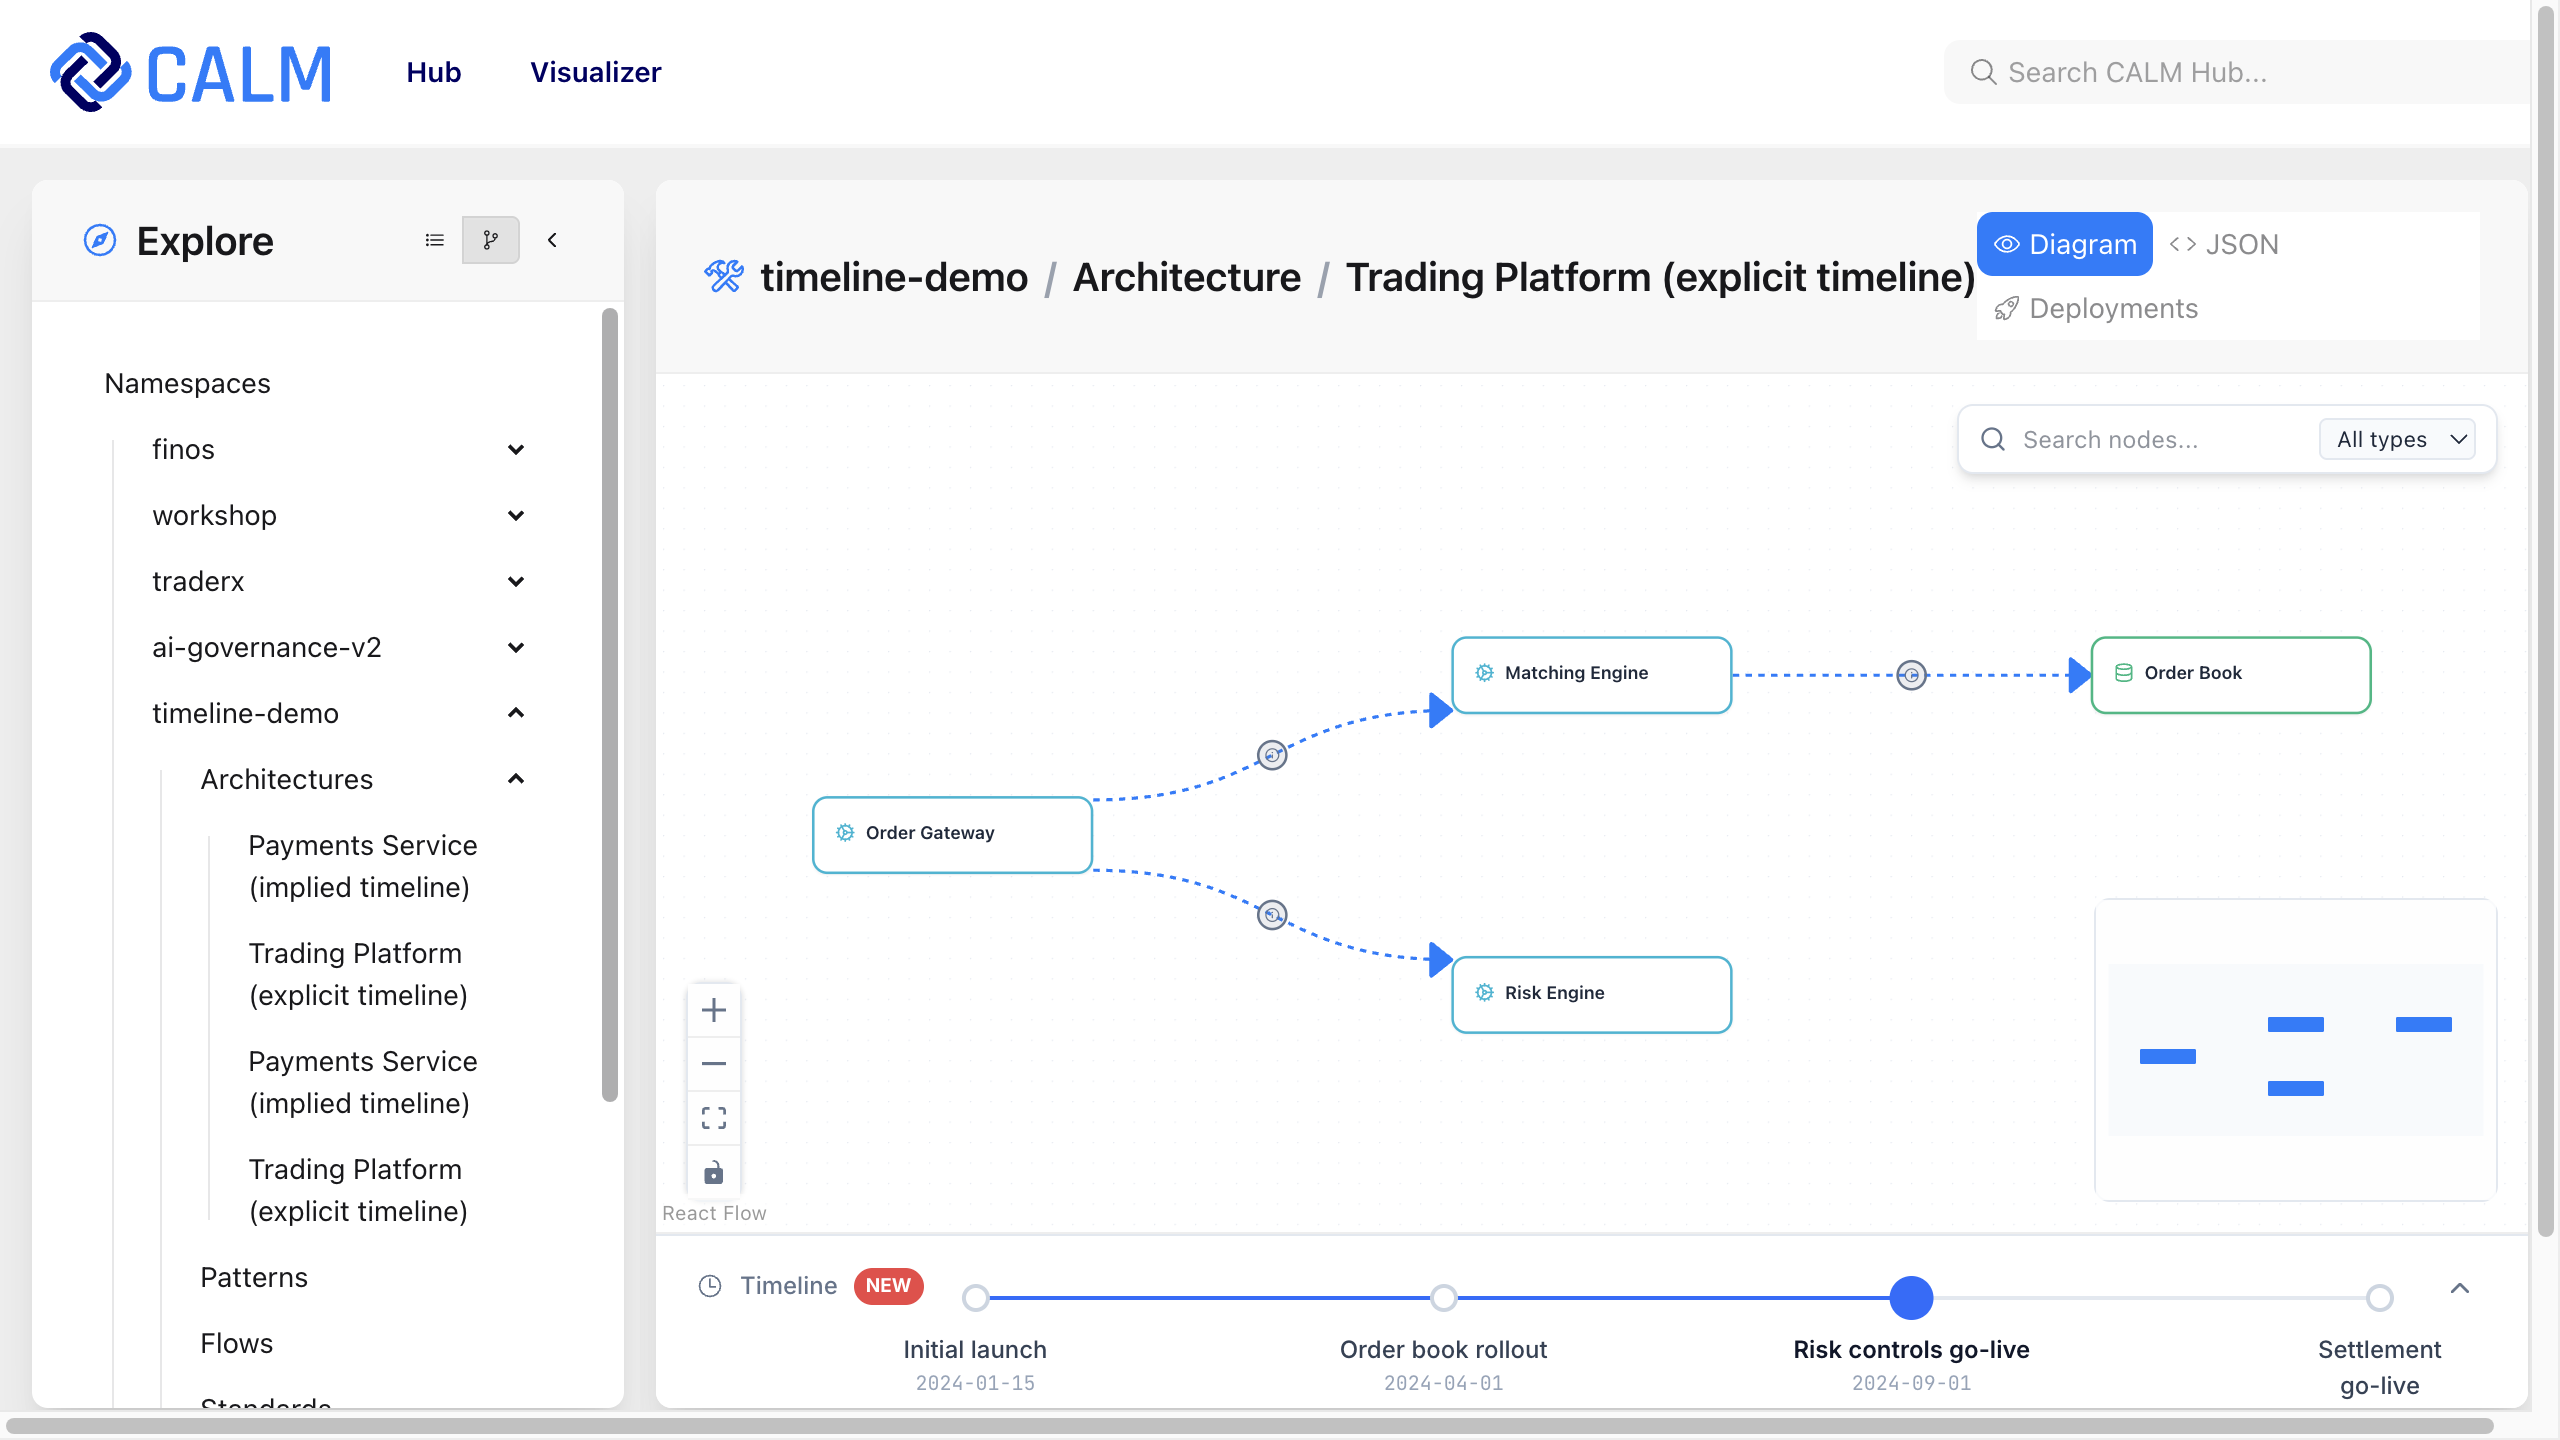Fit the diagram to view
The width and height of the screenshot is (2560, 1440).
point(714,1118)
